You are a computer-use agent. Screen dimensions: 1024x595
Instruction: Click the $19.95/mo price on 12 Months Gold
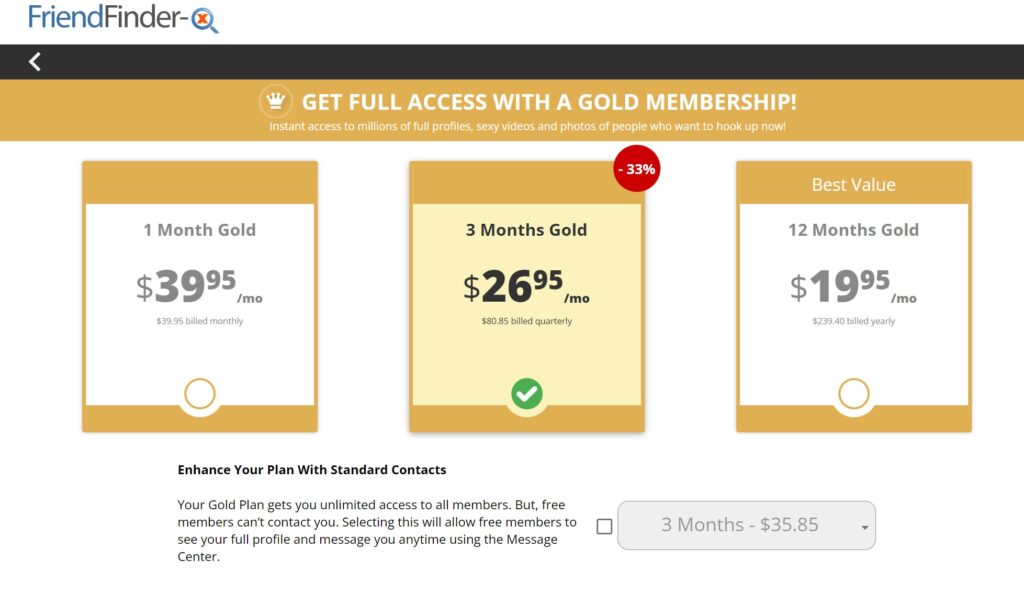point(850,287)
